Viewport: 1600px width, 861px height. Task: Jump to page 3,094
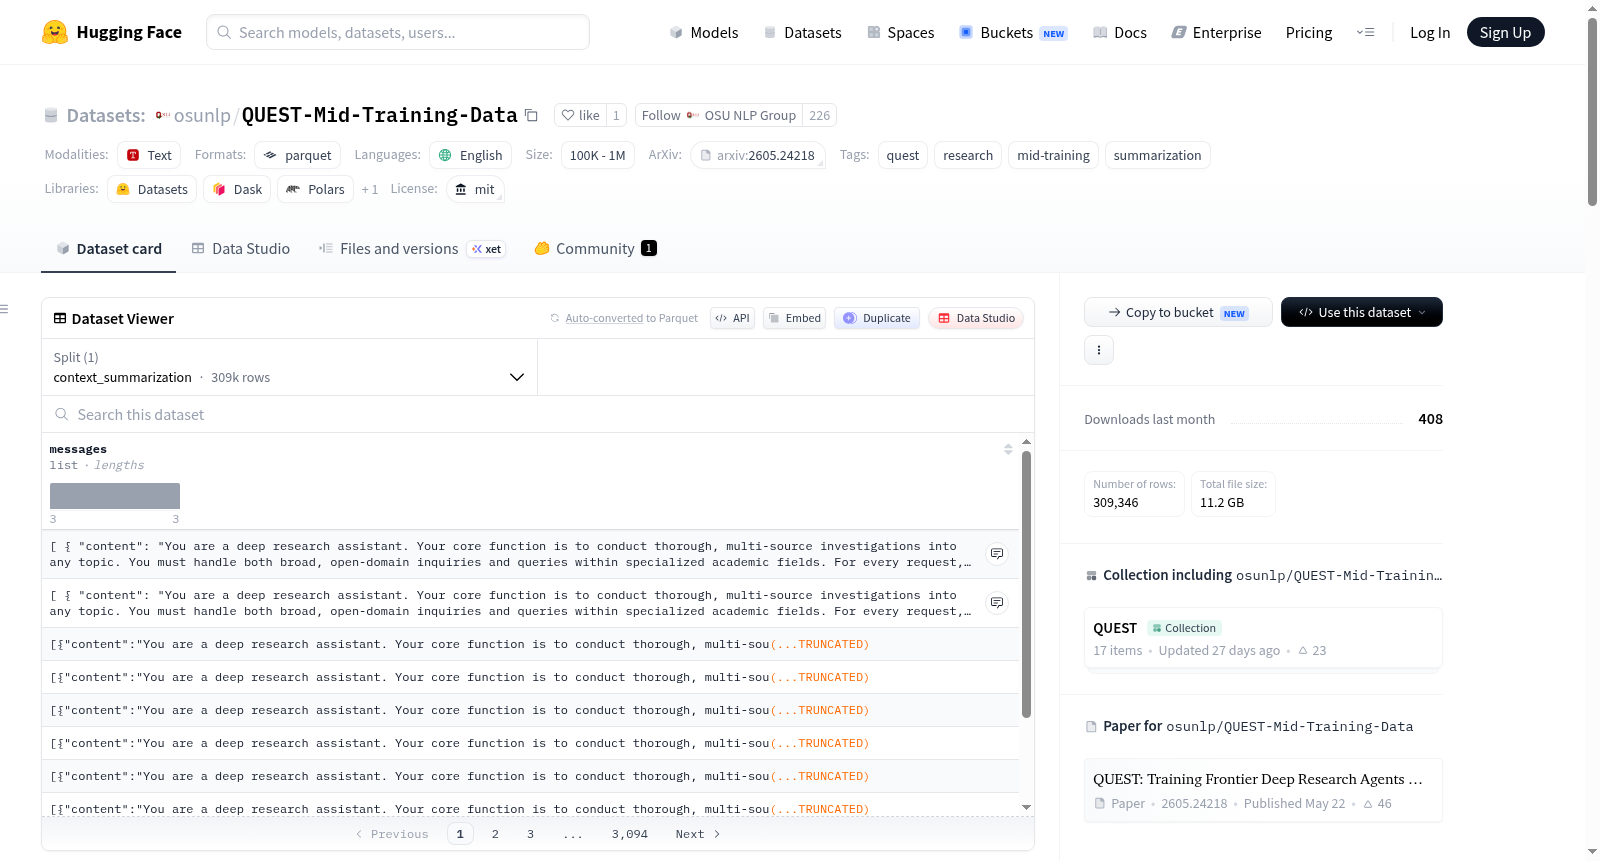(630, 834)
